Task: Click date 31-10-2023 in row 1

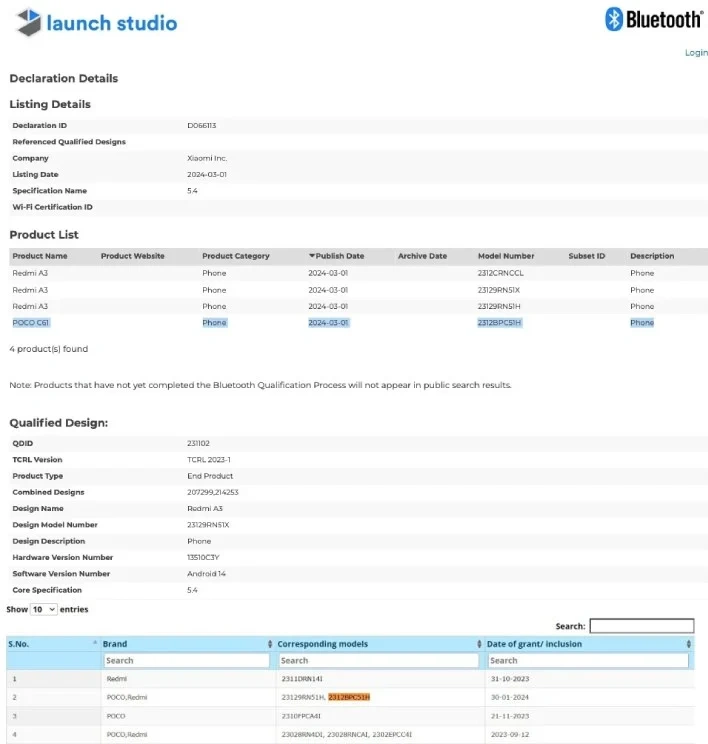Action: (x=510, y=679)
